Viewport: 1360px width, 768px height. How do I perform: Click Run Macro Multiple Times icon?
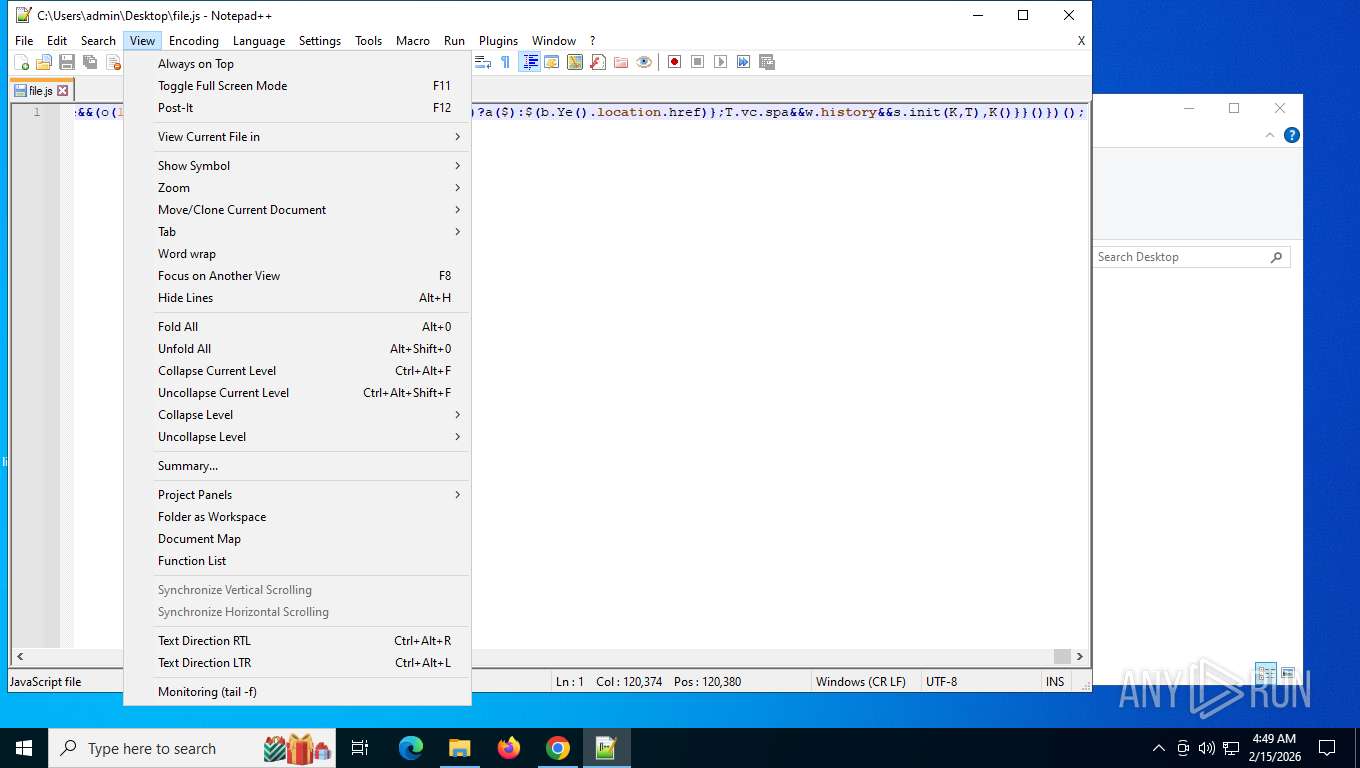pyautogui.click(x=743, y=62)
